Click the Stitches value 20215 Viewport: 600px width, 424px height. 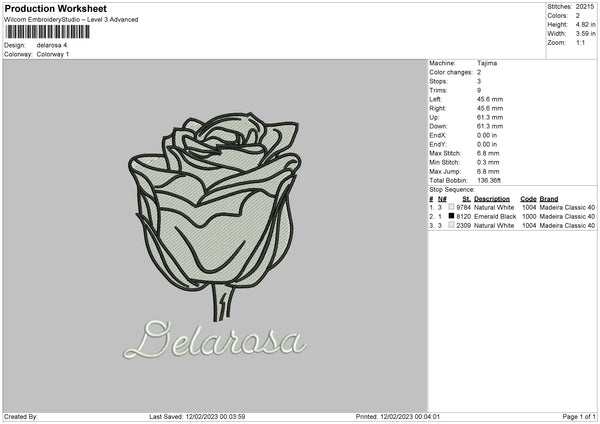tap(585, 7)
